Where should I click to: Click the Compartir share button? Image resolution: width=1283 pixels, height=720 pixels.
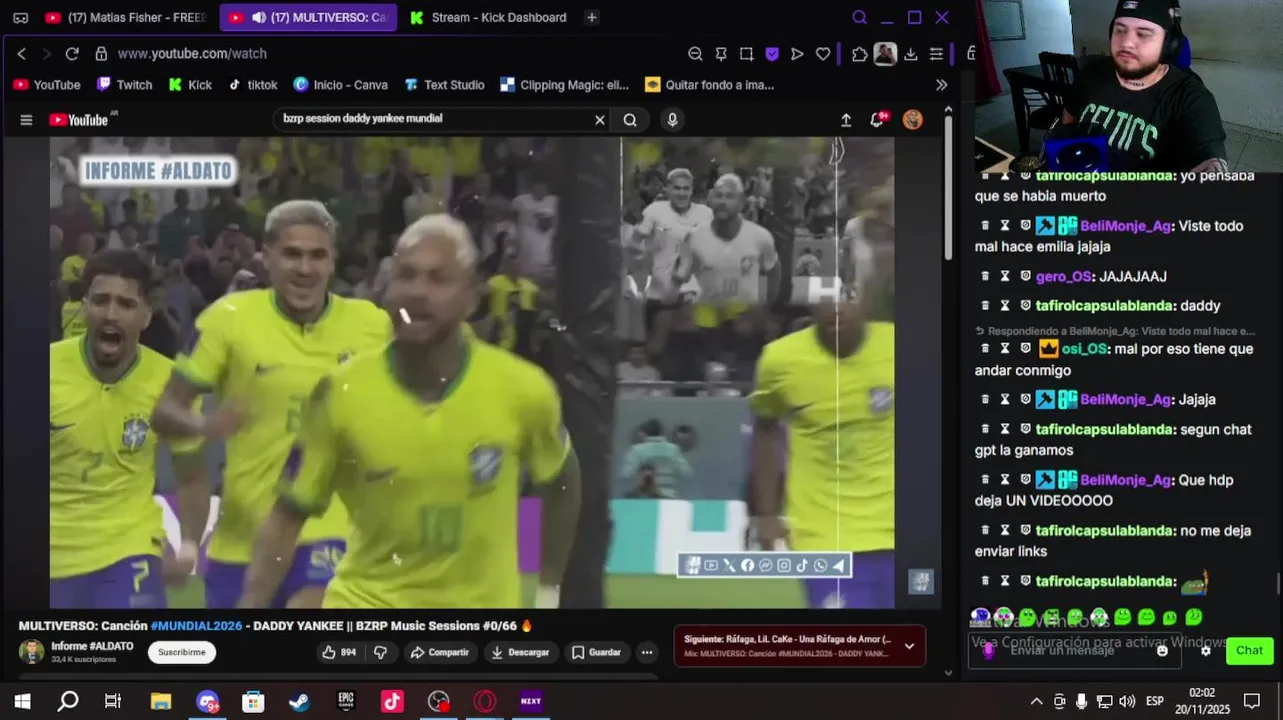pyautogui.click(x=439, y=652)
